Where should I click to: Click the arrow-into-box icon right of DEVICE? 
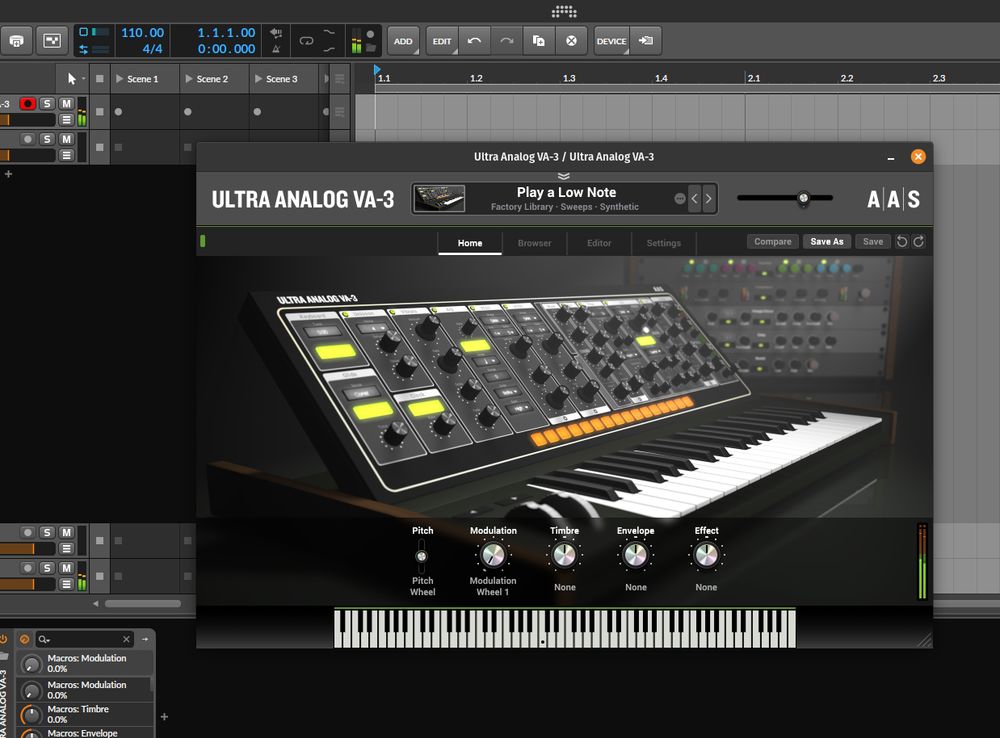point(645,41)
